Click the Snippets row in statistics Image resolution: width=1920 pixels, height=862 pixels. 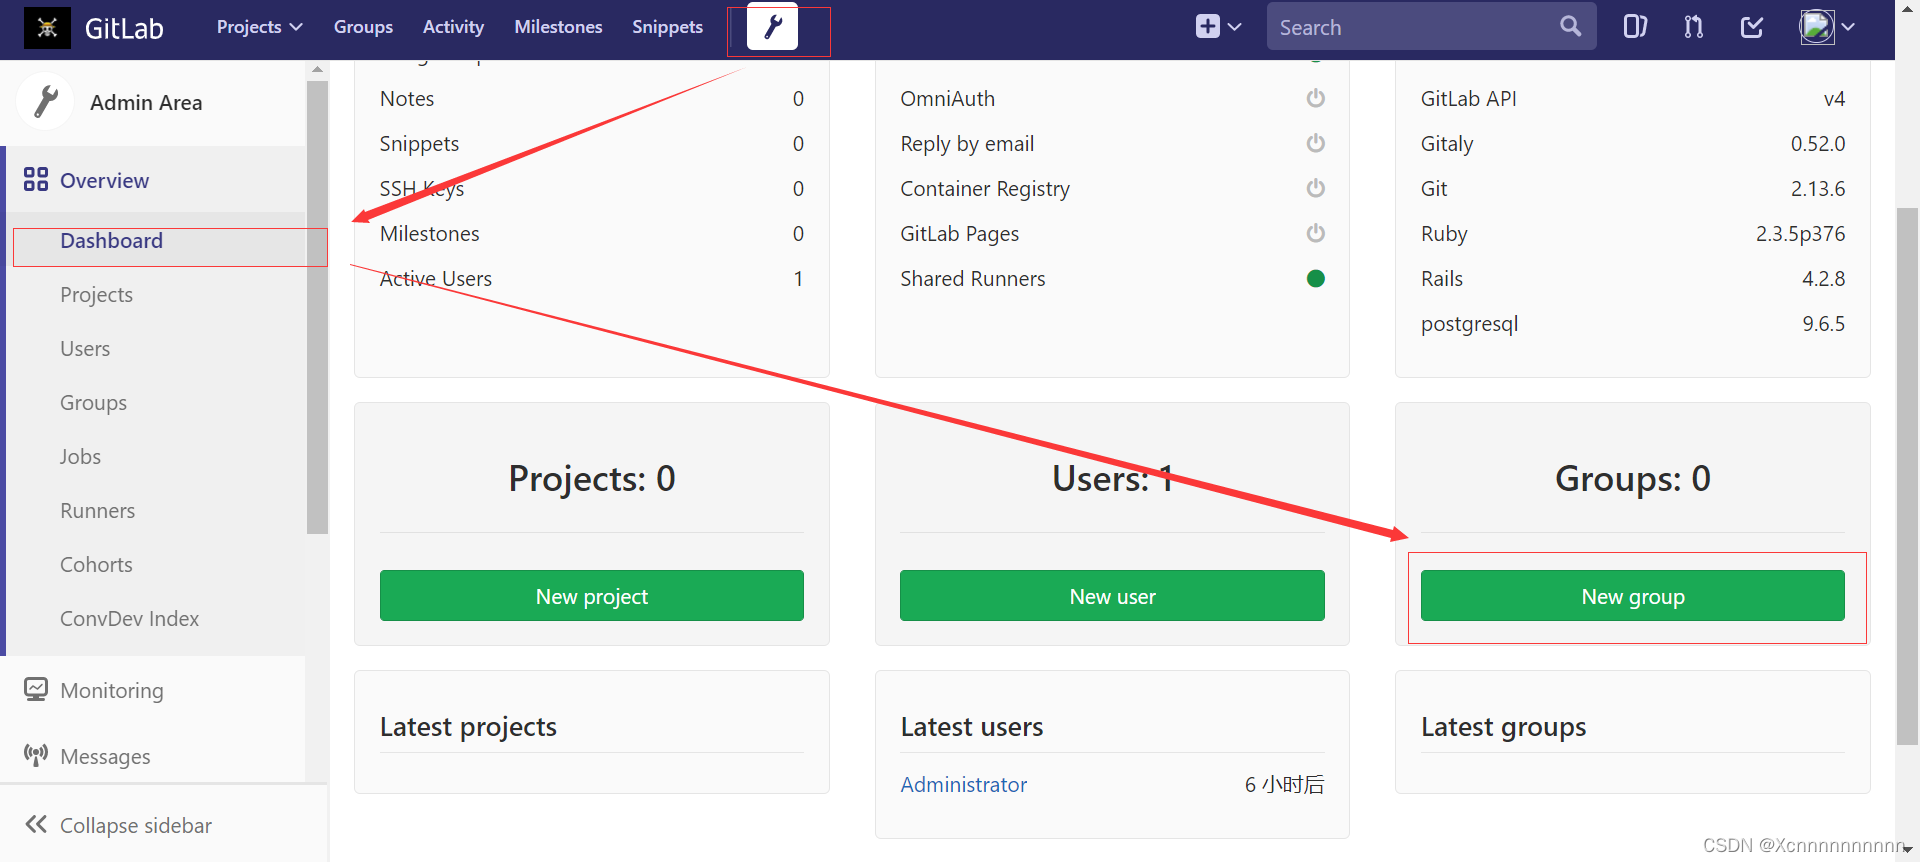592,144
